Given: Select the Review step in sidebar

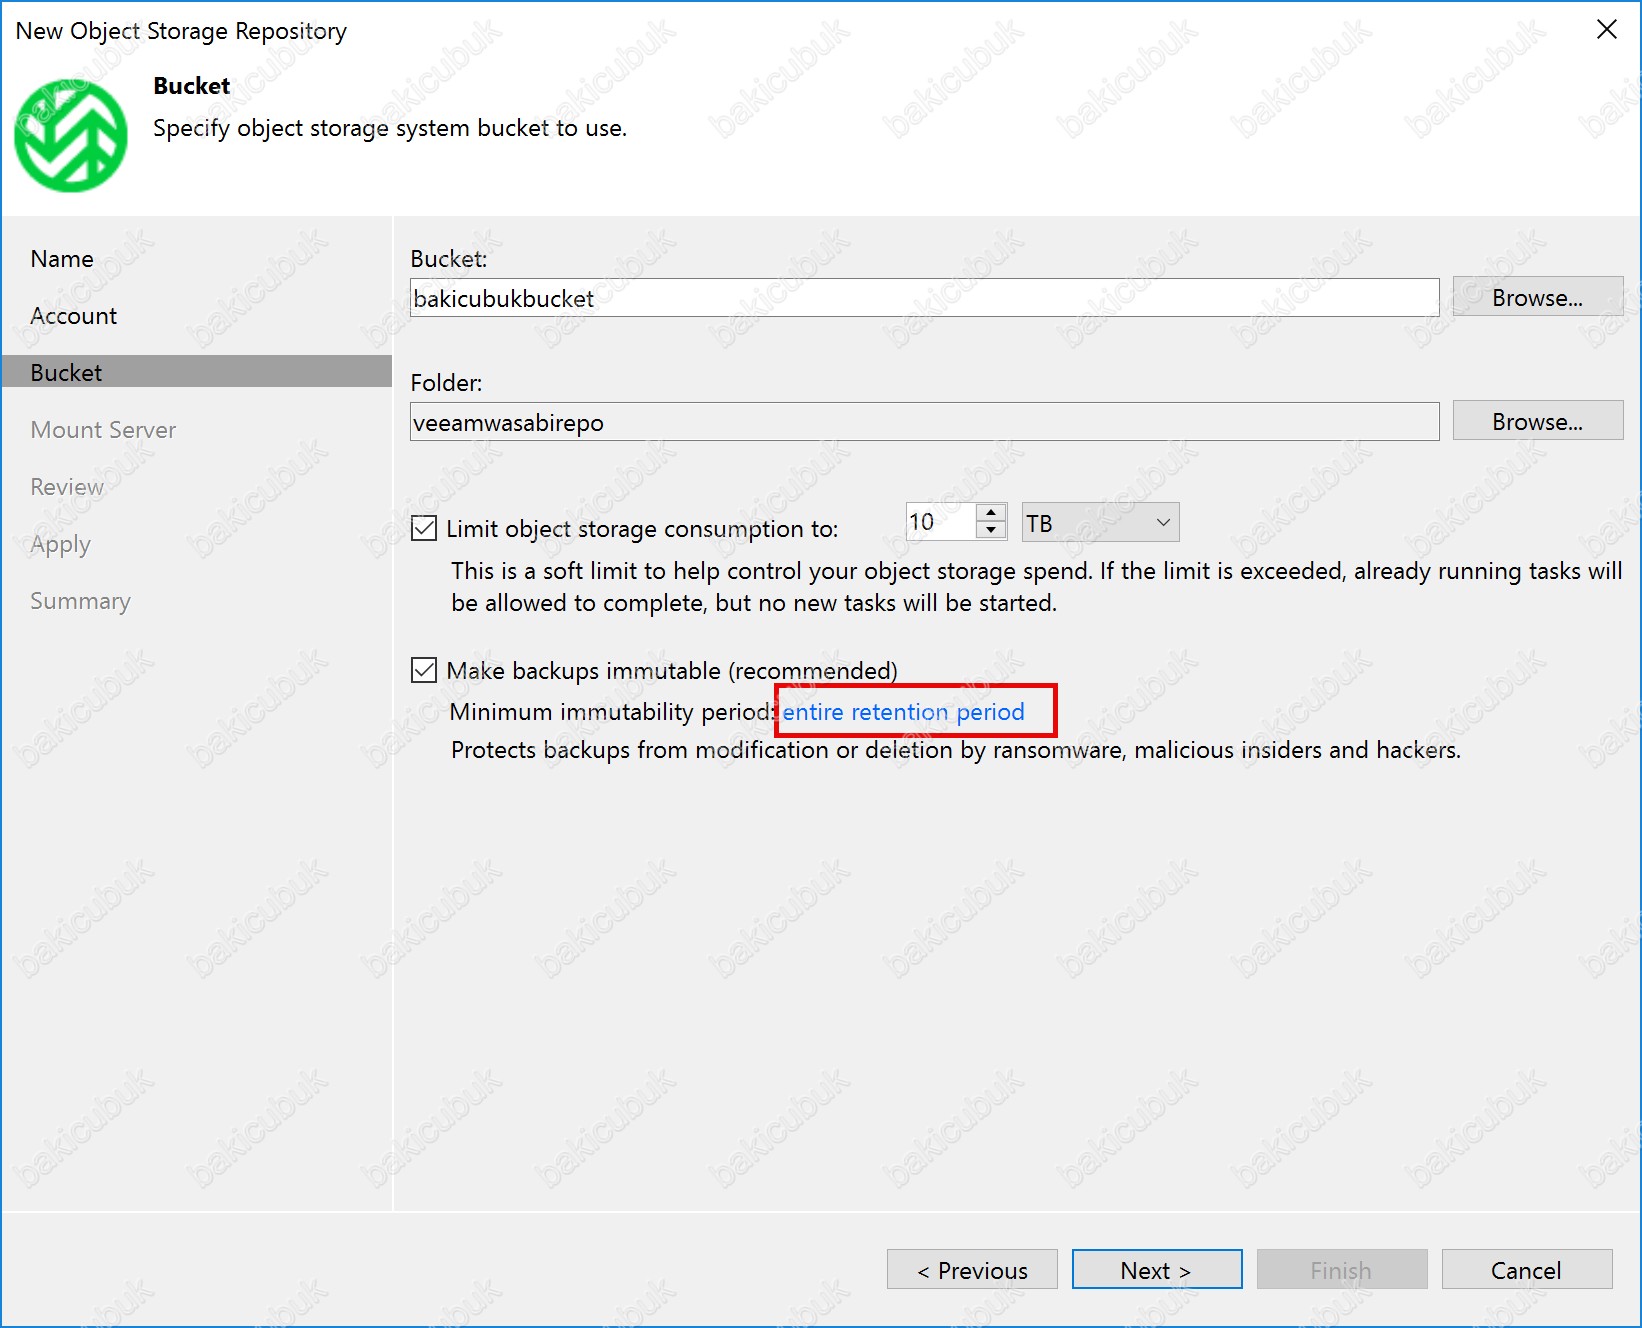Looking at the screenshot, I should [67, 487].
